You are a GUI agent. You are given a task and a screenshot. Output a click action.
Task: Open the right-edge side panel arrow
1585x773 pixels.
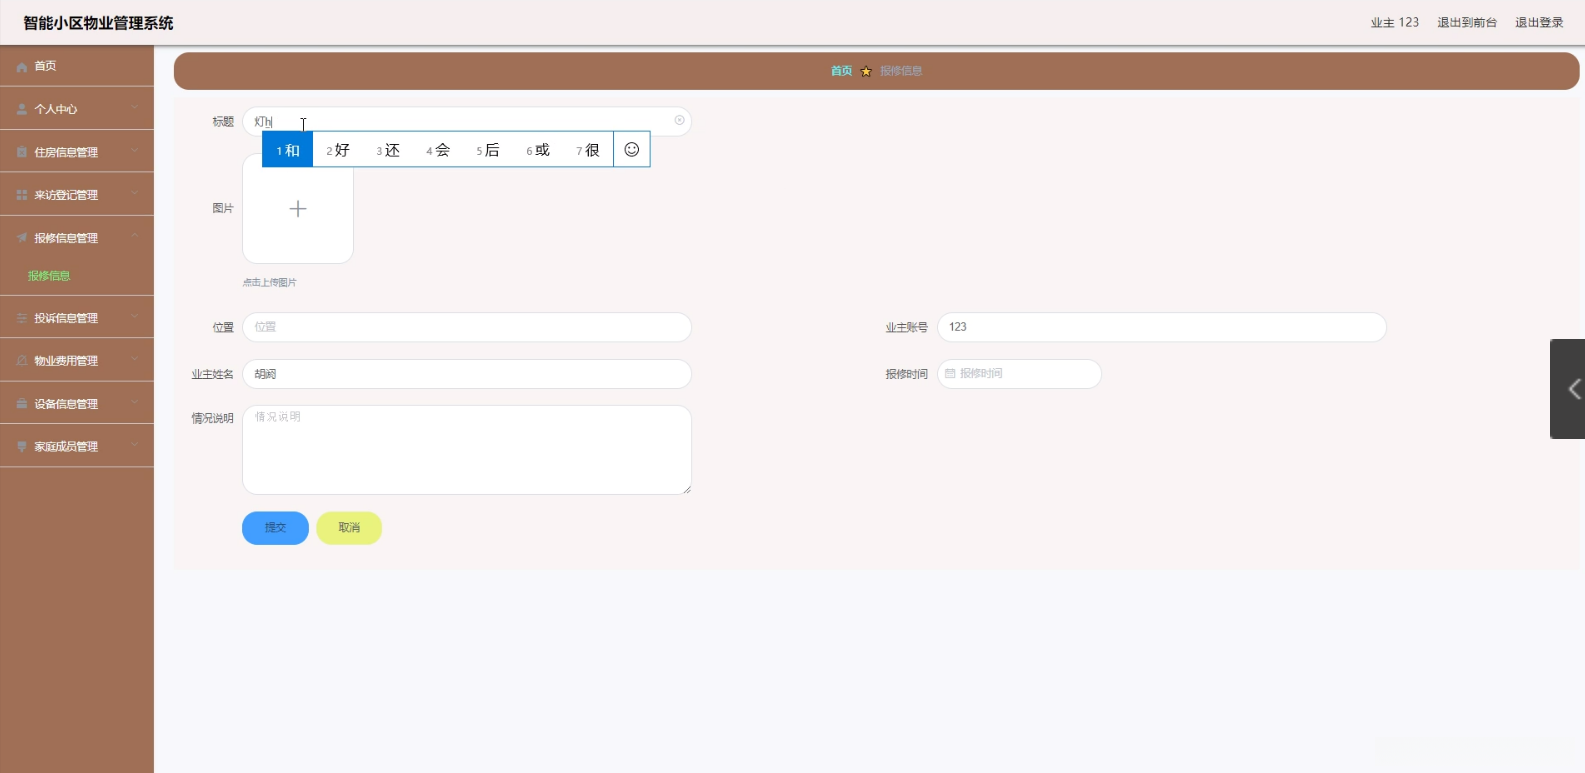1568,389
